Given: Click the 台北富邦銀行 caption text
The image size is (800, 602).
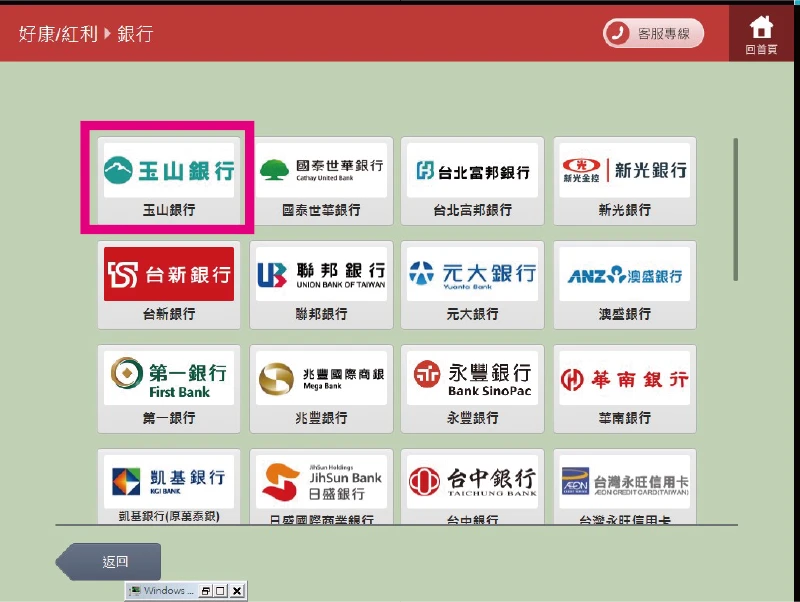Looking at the screenshot, I should click(x=472, y=210).
